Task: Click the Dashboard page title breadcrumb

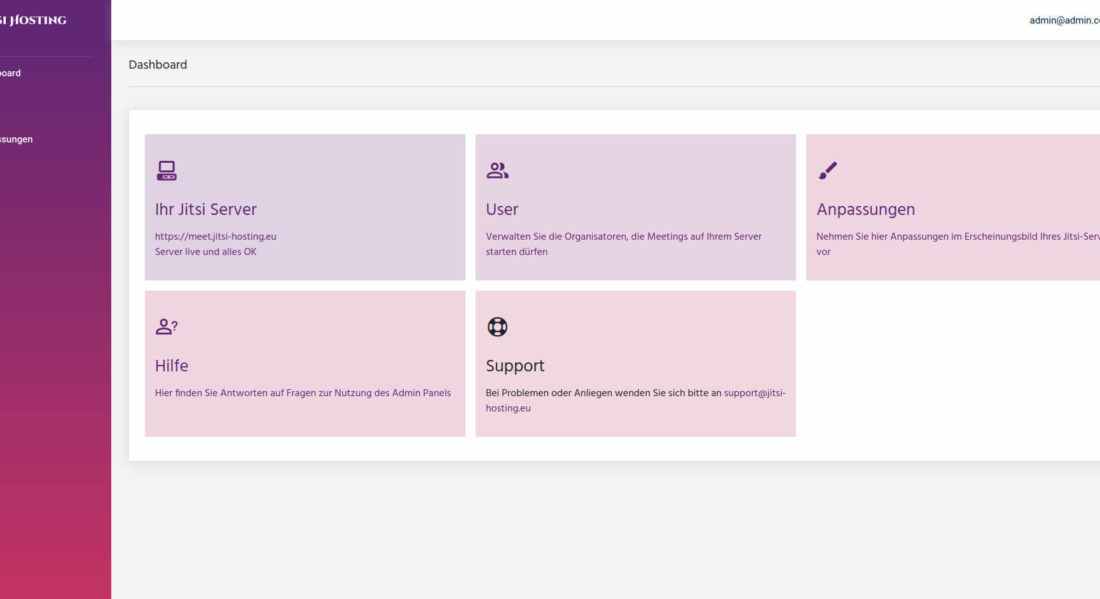Action: coord(158,65)
